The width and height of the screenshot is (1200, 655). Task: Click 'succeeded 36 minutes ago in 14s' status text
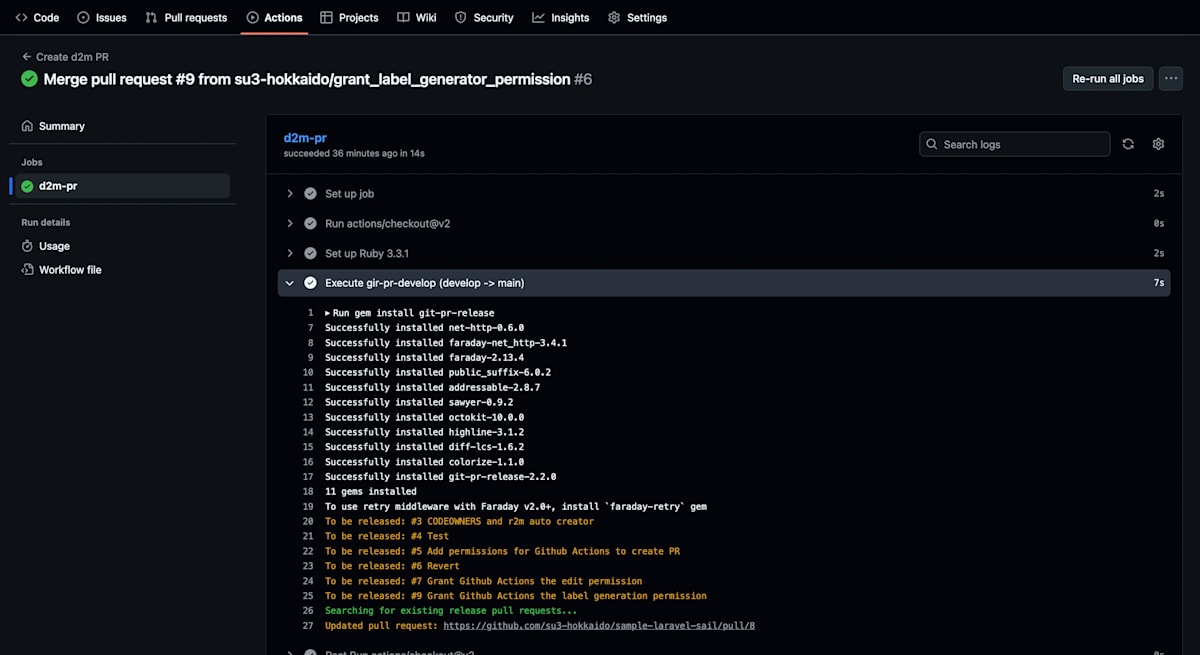point(354,154)
